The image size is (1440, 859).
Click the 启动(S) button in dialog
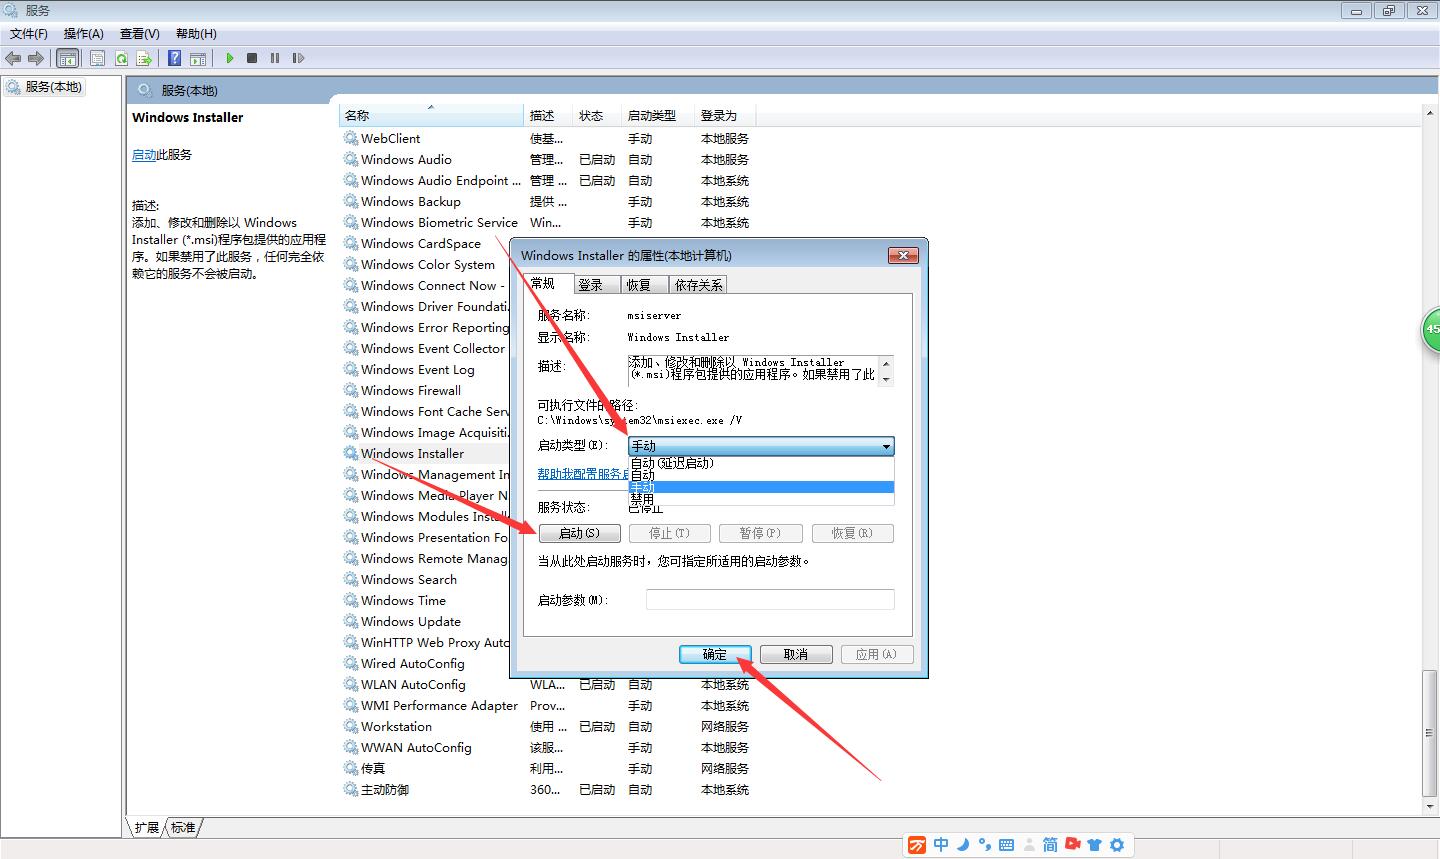(580, 534)
